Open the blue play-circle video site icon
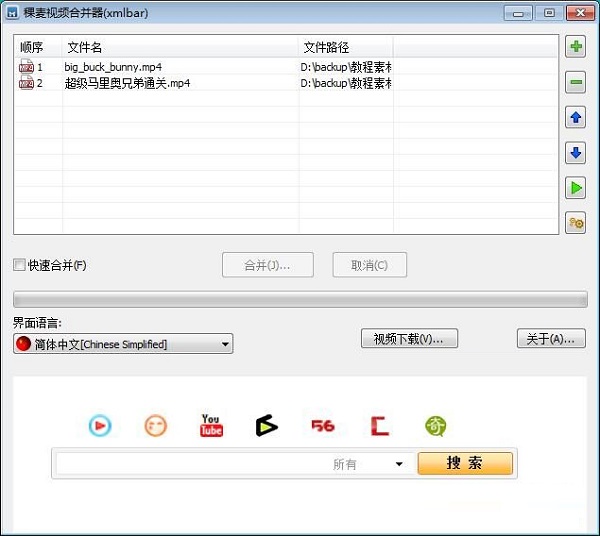Image resolution: width=600 pixels, height=536 pixels. tap(100, 425)
